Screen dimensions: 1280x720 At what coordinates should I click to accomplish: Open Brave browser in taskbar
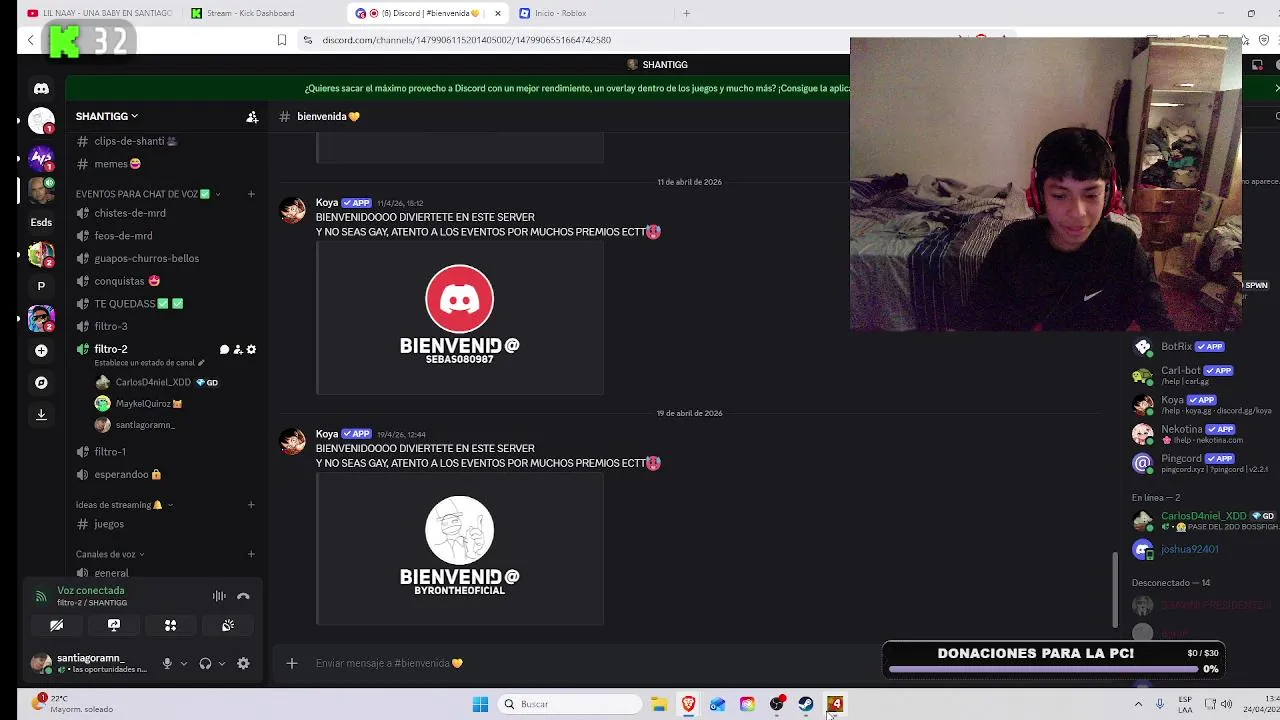[x=689, y=704]
